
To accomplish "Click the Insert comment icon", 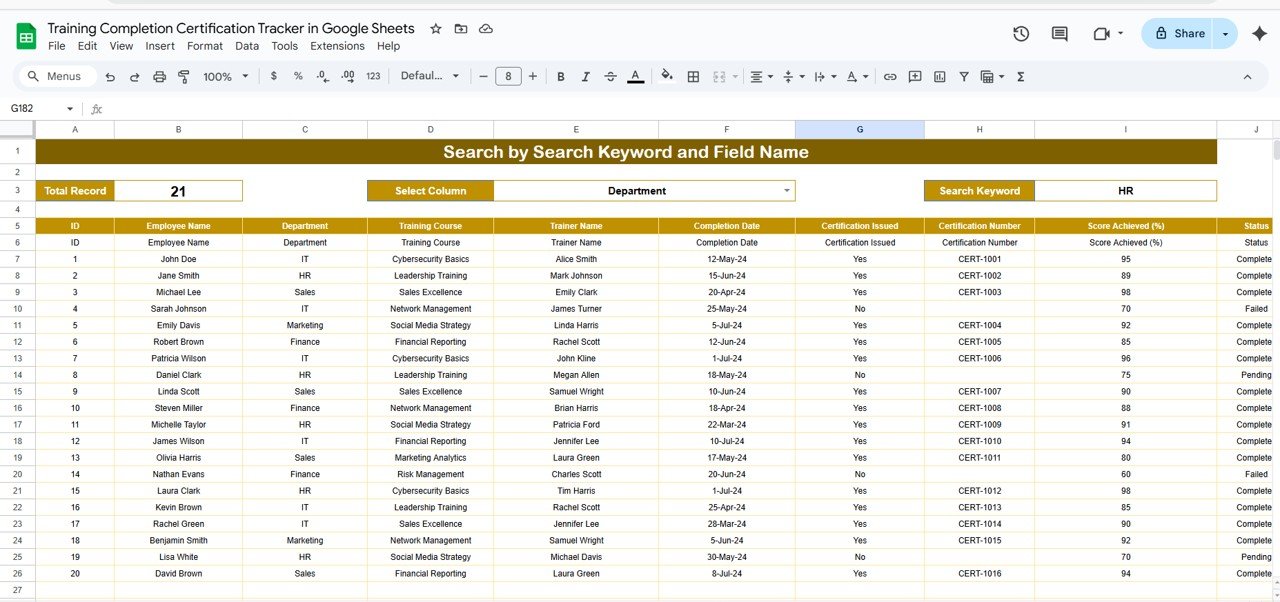I will click(914, 76).
